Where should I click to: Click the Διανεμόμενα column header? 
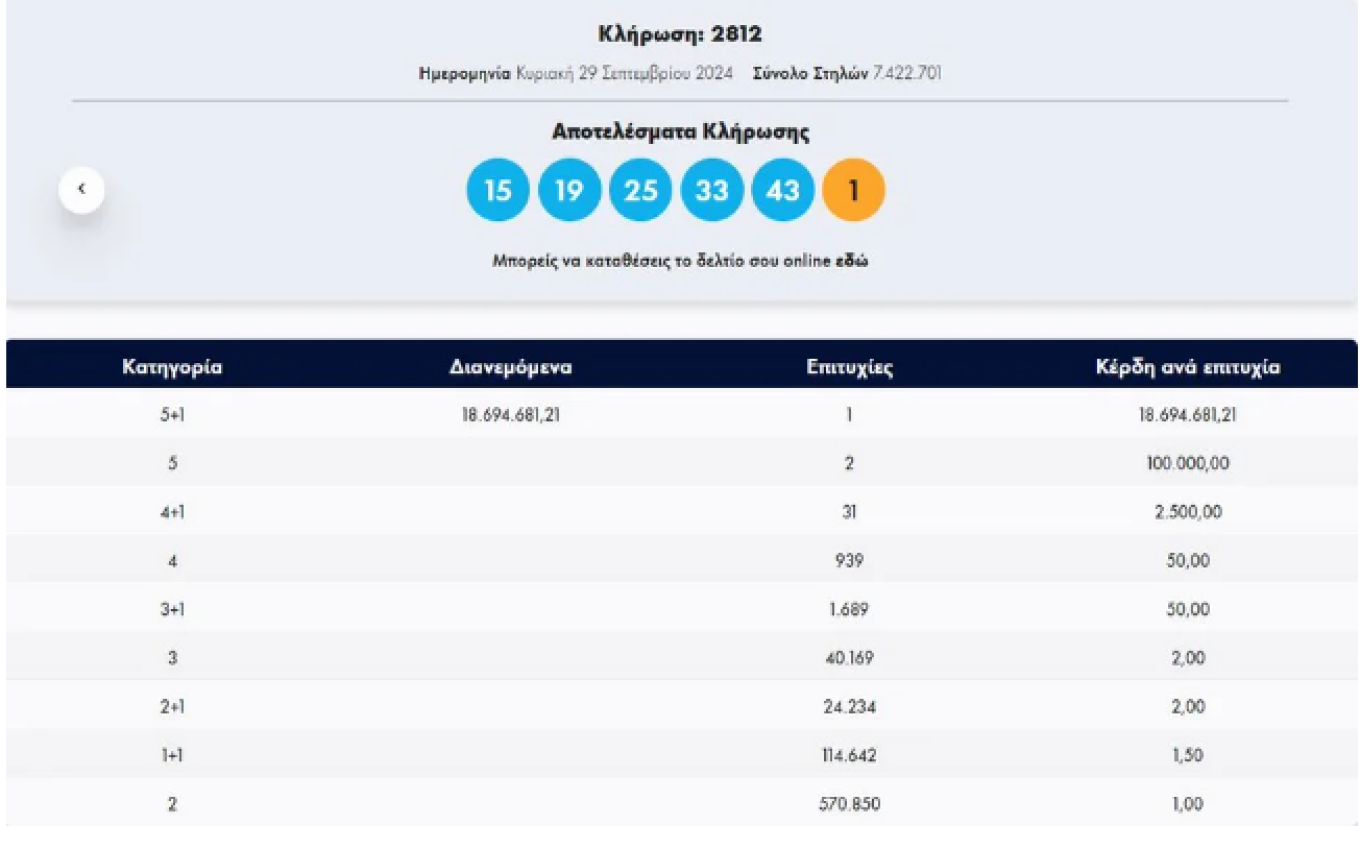(x=510, y=367)
